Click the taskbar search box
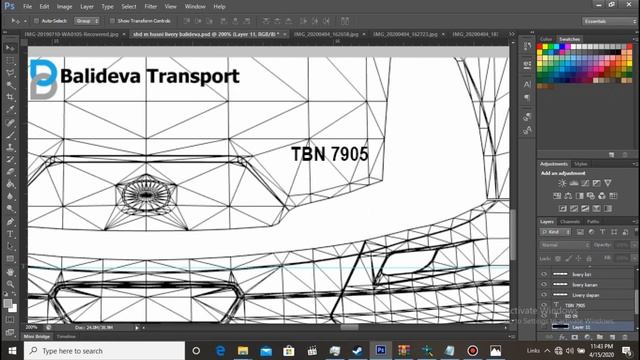640x360 pixels. (104, 351)
